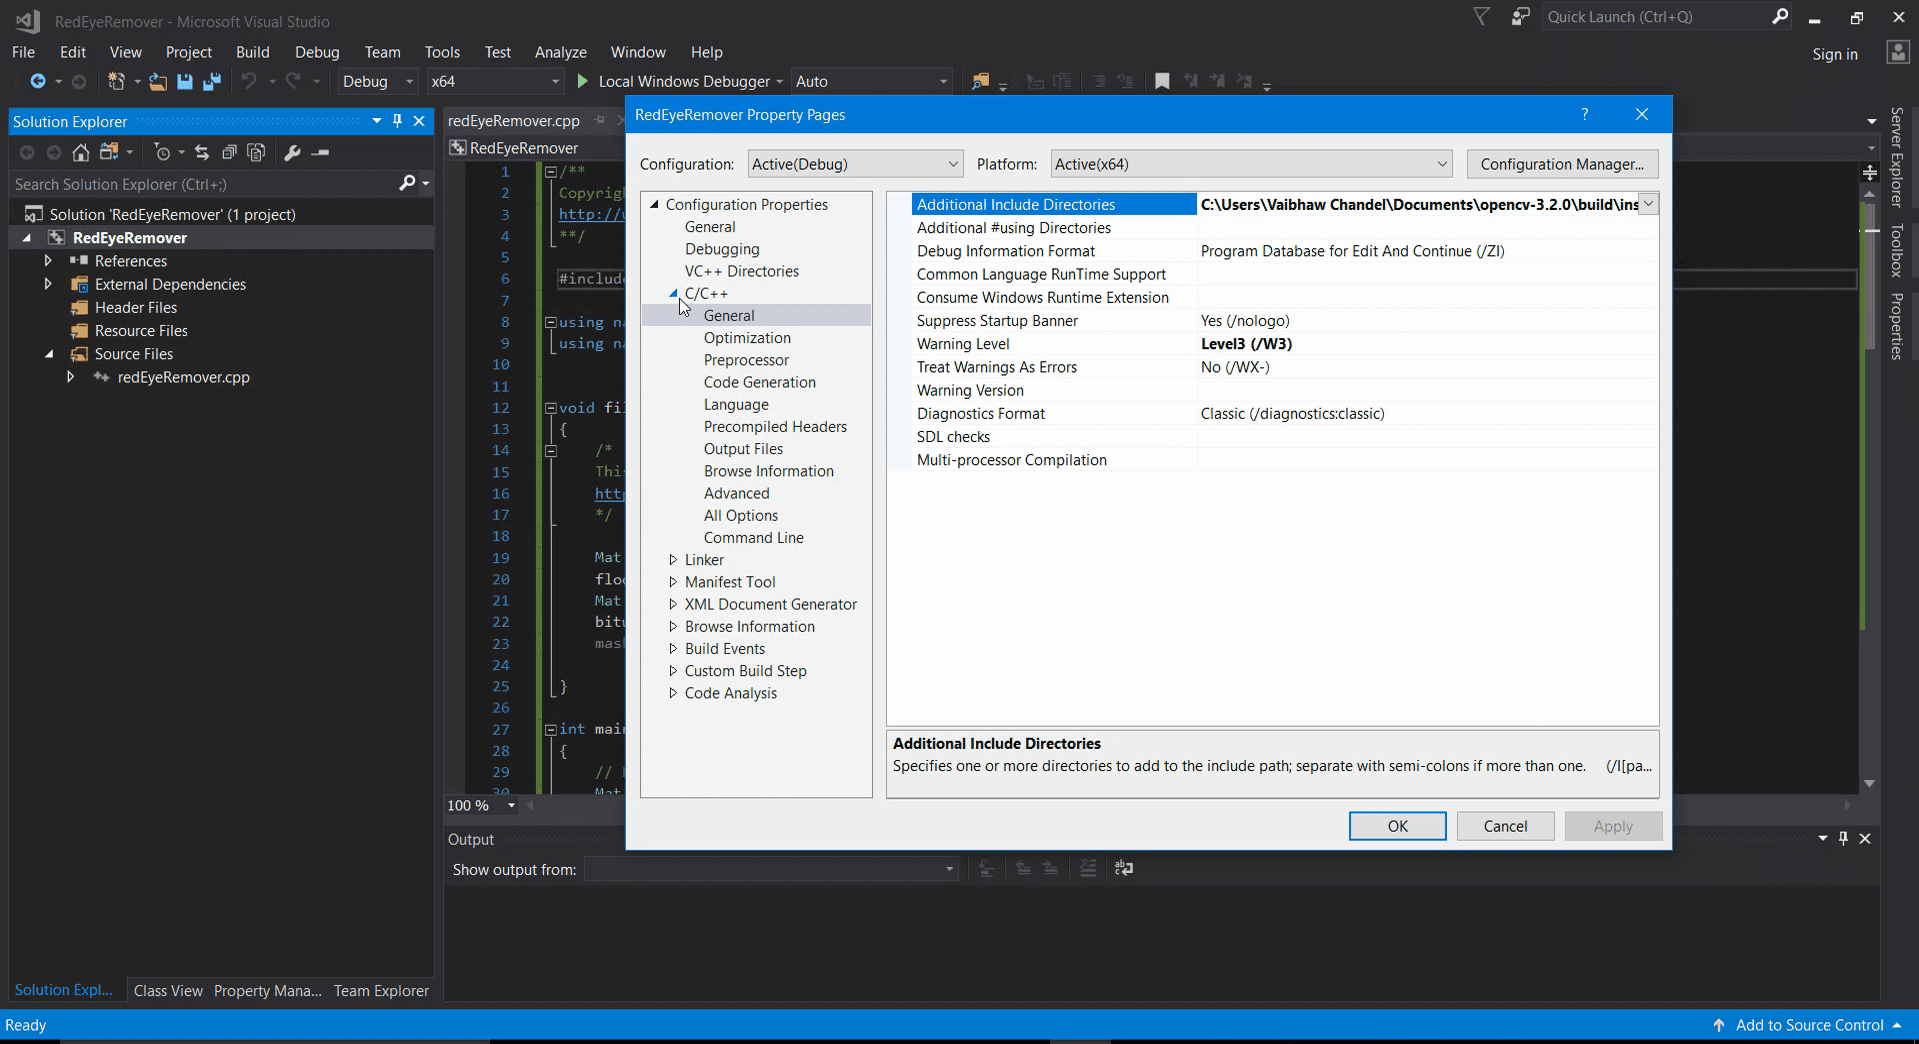Click the Collapse All icon in Solution Explorer

(229, 152)
